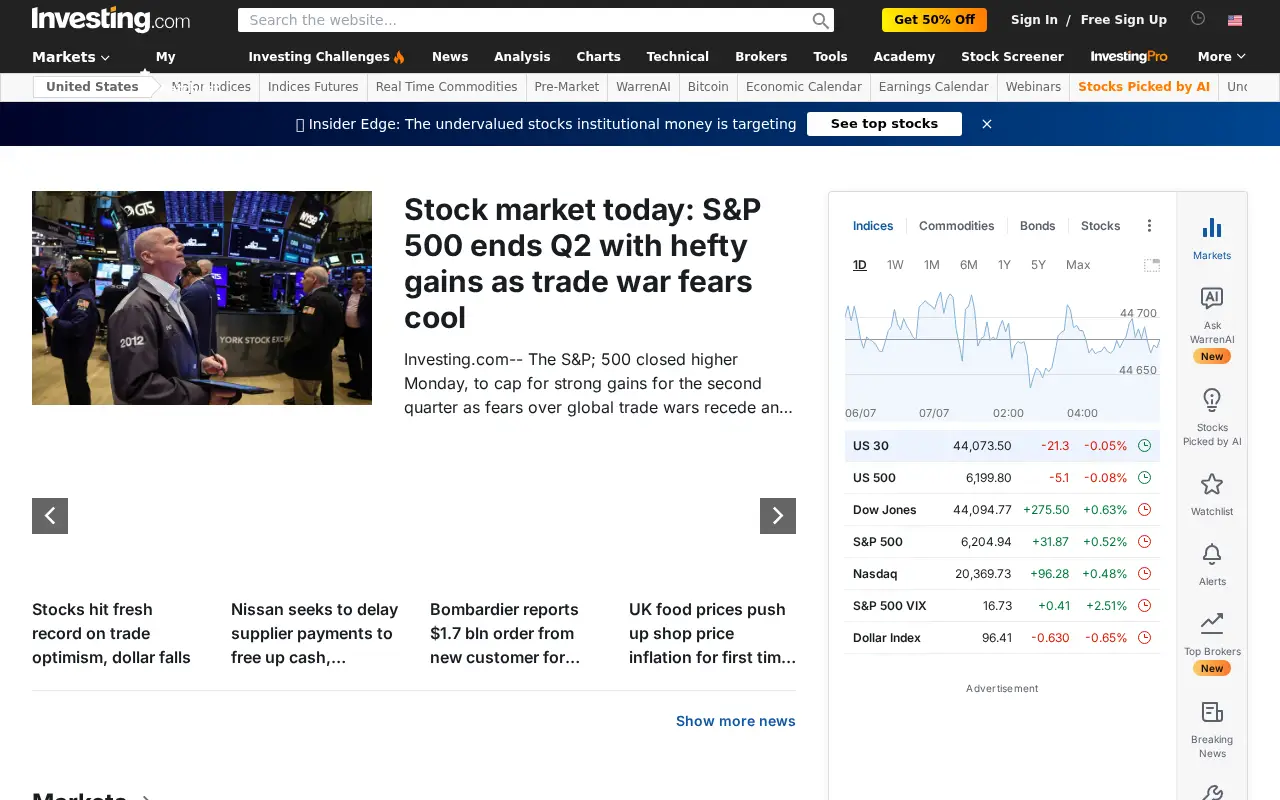1280x800 pixels.
Task: Click the clock icon on Dow Jones row
Action: pos(1145,510)
